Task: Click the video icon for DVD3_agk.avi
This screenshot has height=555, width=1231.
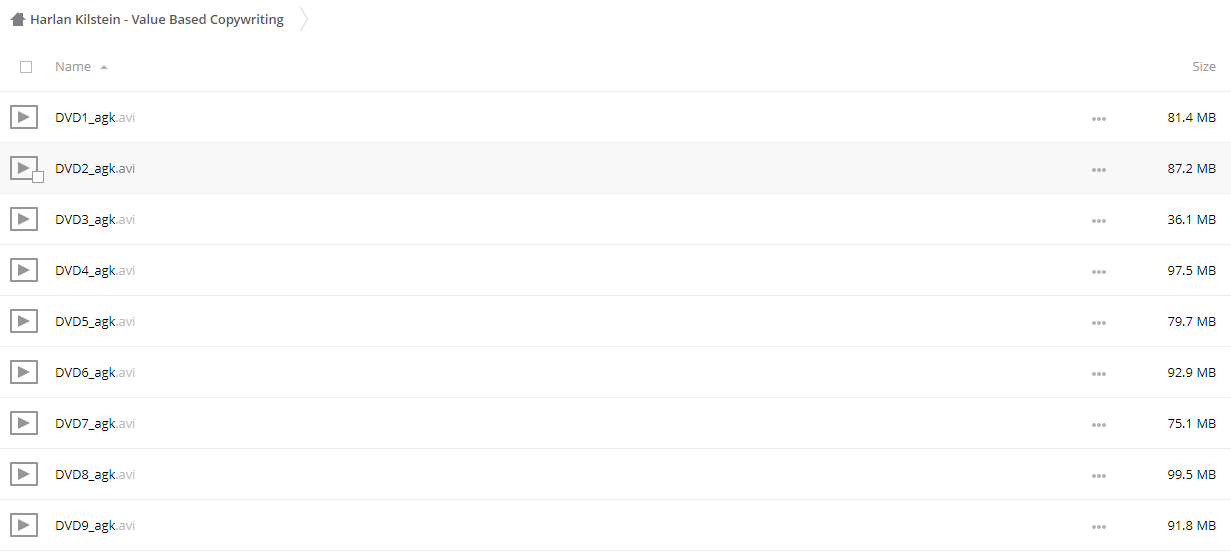Action: [24, 220]
